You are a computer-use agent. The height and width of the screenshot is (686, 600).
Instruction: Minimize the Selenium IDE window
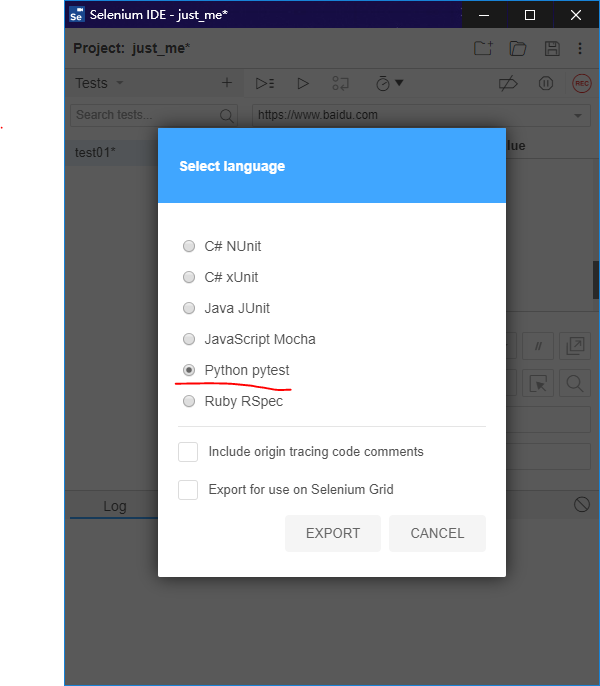click(x=484, y=15)
